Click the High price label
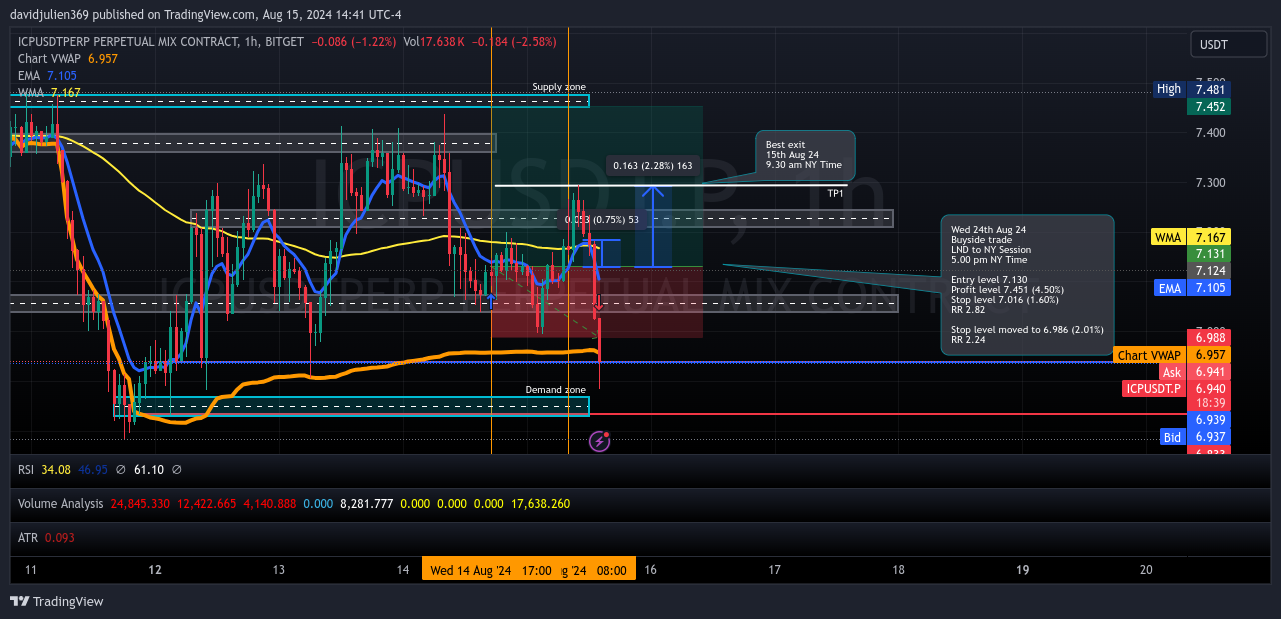1281x619 pixels. [1168, 89]
